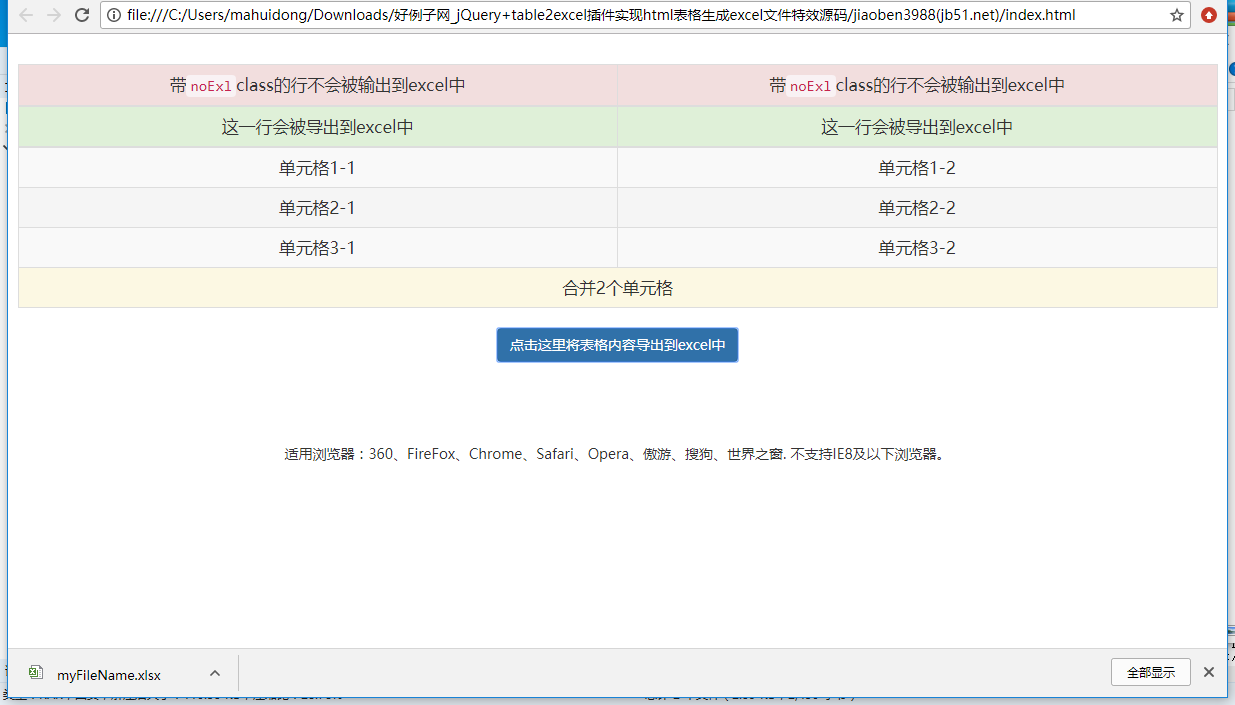Screen dimensions: 1235x705
Task: Click the right green cell 这一行会被导出到excel中
Action: click(917, 127)
